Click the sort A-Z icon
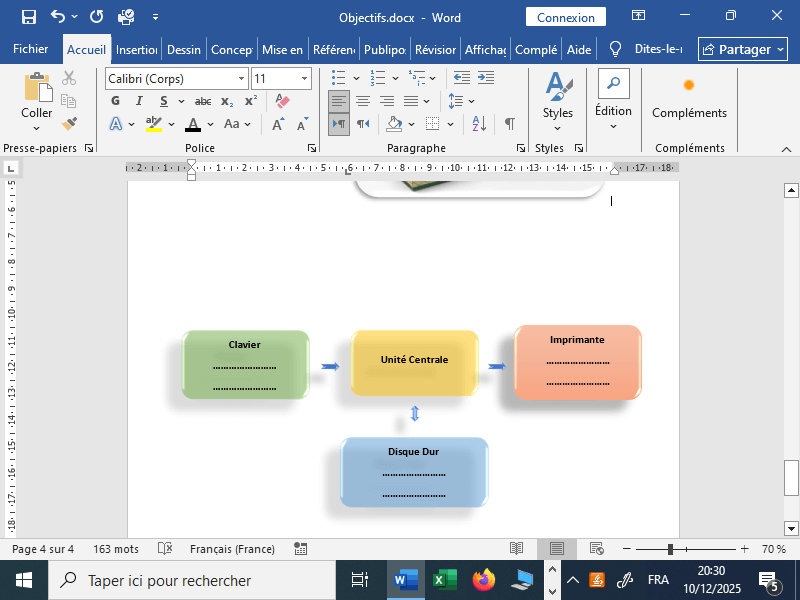The image size is (800, 600). [478, 123]
